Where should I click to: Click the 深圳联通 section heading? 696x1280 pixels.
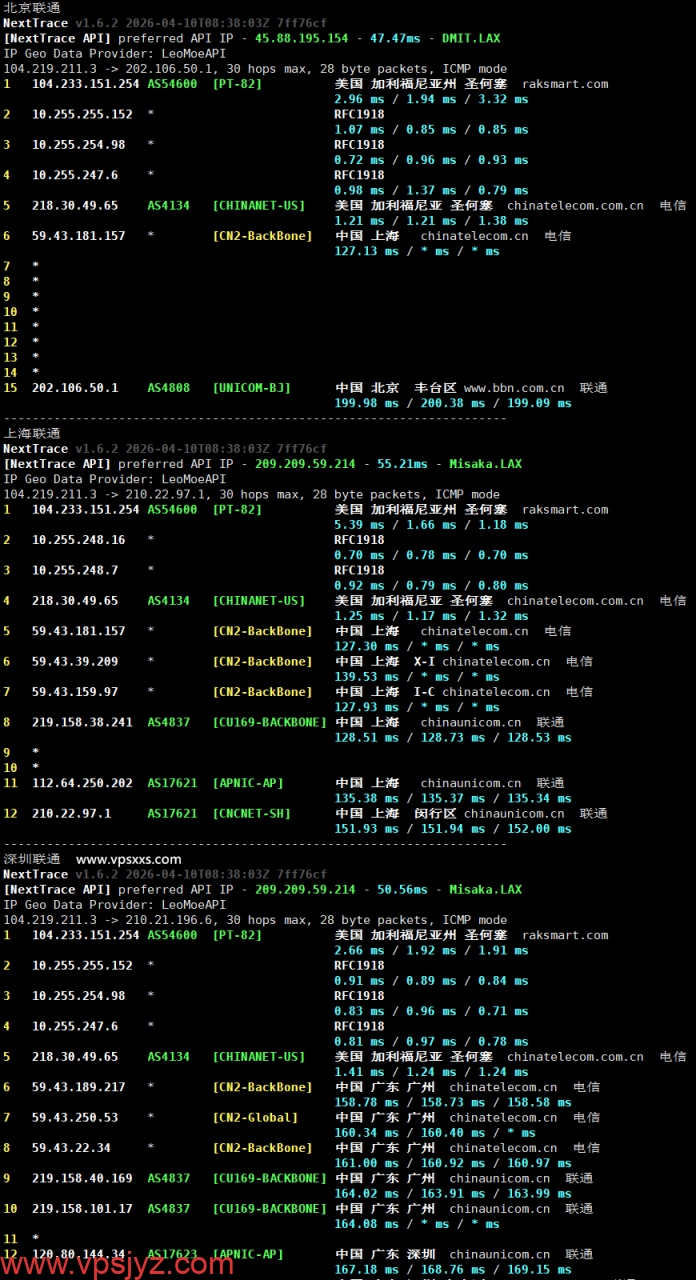tap(32, 859)
